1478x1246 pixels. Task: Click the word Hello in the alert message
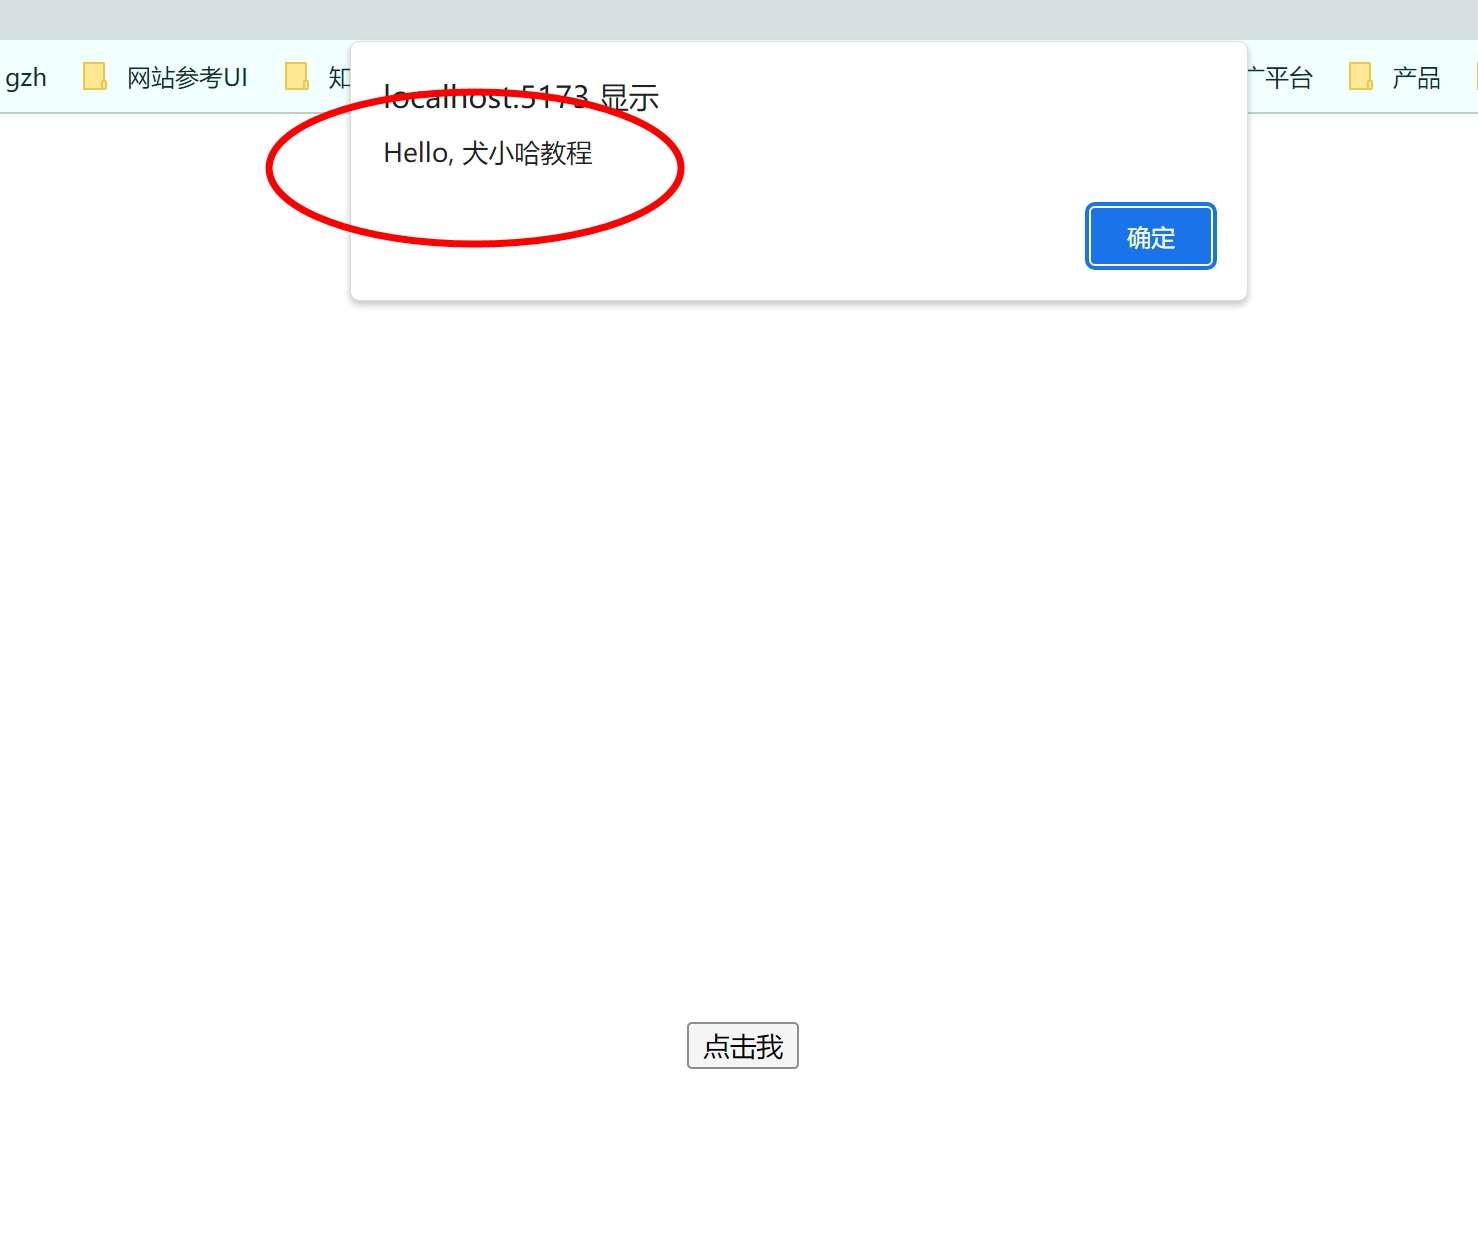(x=416, y=153)
